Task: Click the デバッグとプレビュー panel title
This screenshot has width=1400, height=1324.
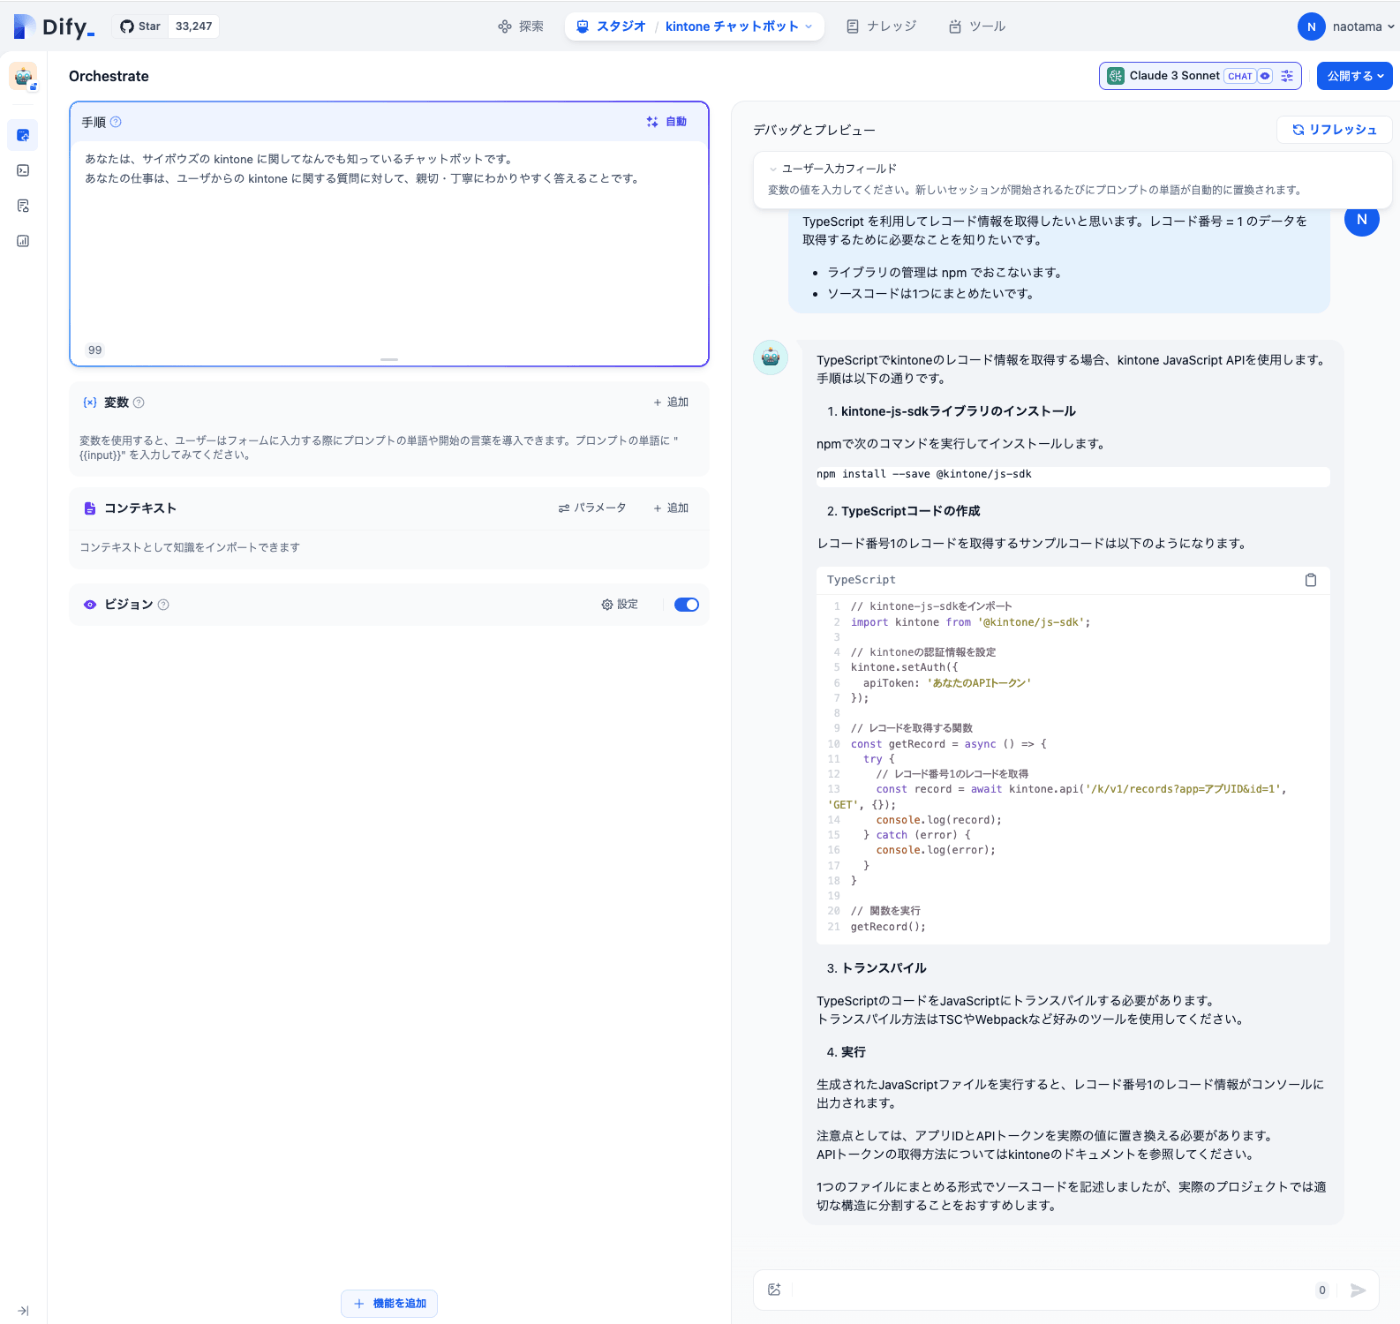Action: [x=814, y=130]
